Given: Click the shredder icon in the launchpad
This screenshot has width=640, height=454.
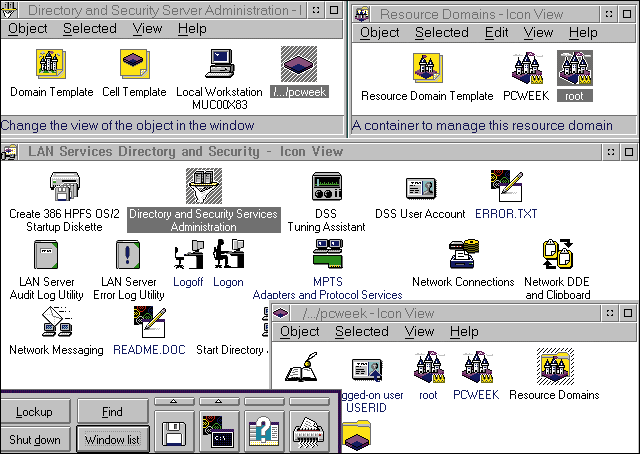Looking at the screenshot, I should (x=309, y=433).
